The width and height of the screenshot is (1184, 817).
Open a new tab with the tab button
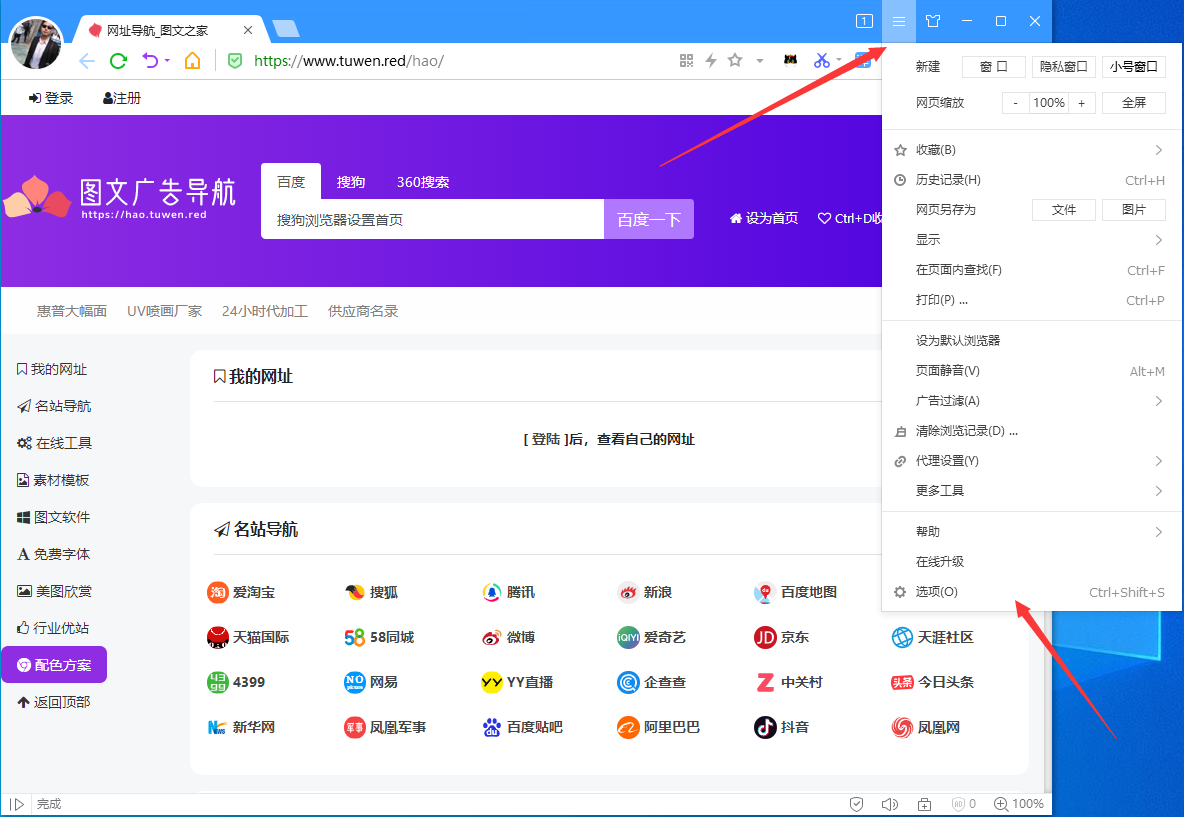pyautogui.click(x=285, y=29)
